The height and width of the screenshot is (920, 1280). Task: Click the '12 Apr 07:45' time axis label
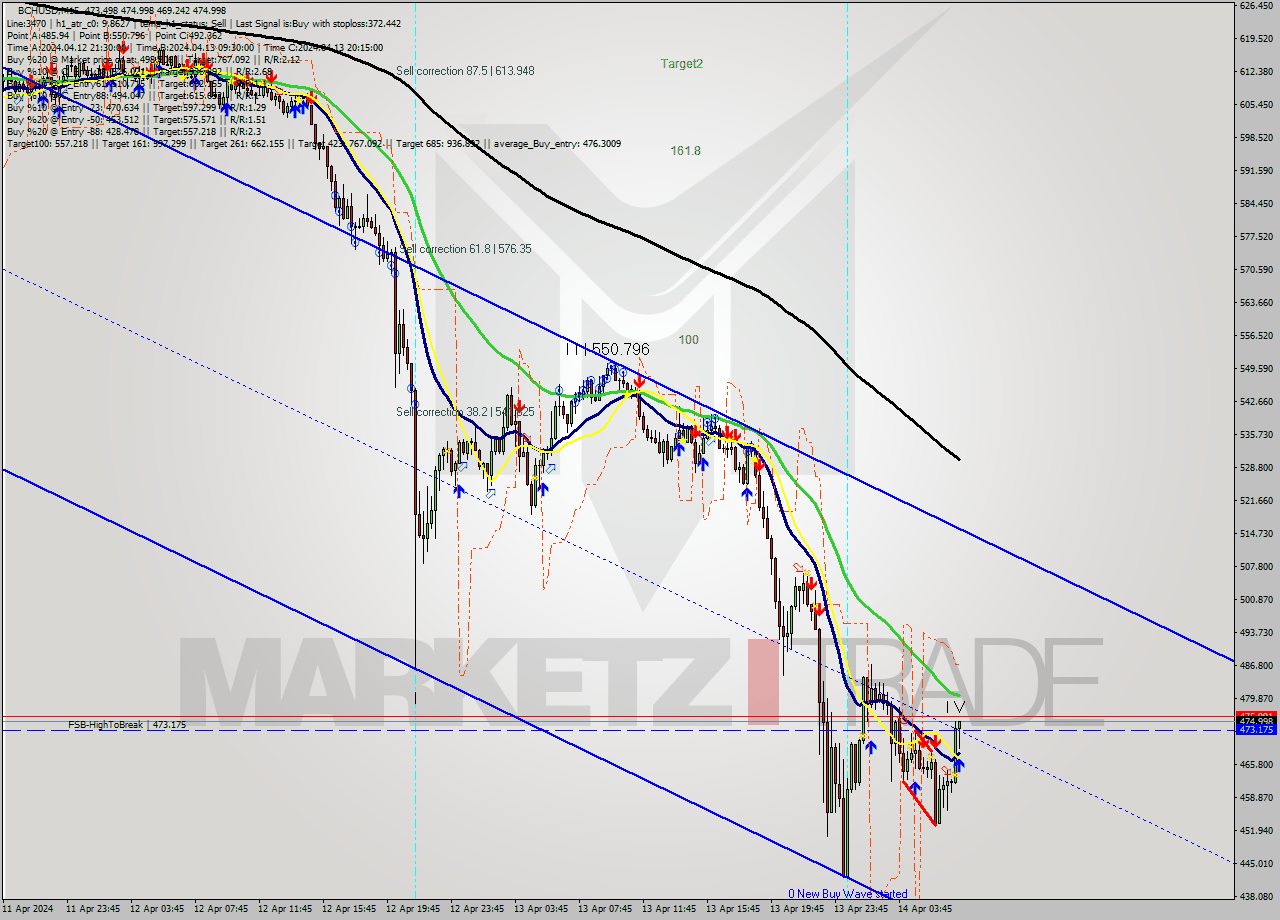pos(223,910)
